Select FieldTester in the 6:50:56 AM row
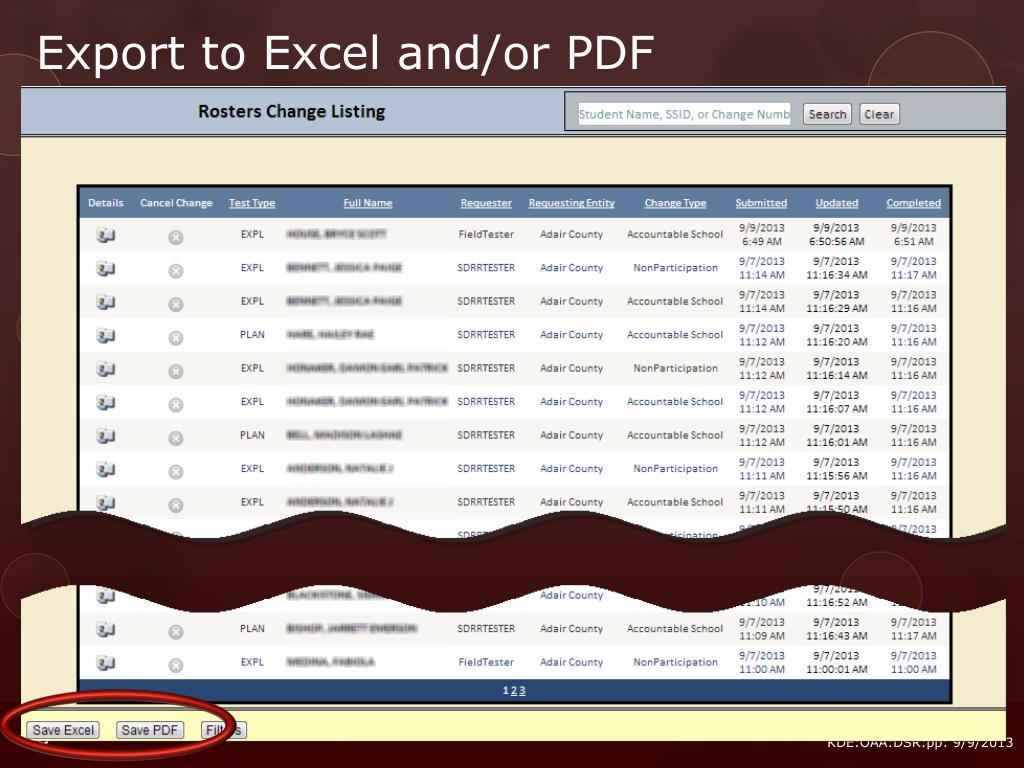The height and width of the screenshot is (768, 1024). tap(486, 234)
